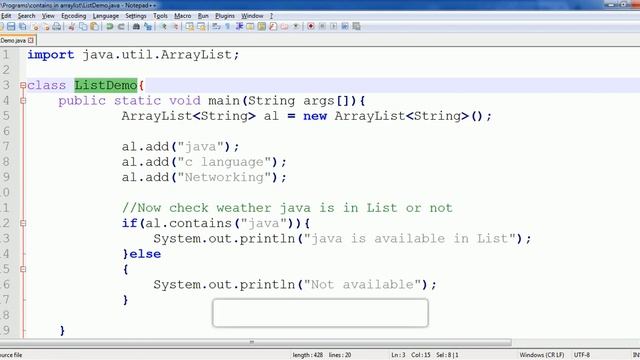
Task: Click Run Macro Multiple Times icon
Action: 345,27
